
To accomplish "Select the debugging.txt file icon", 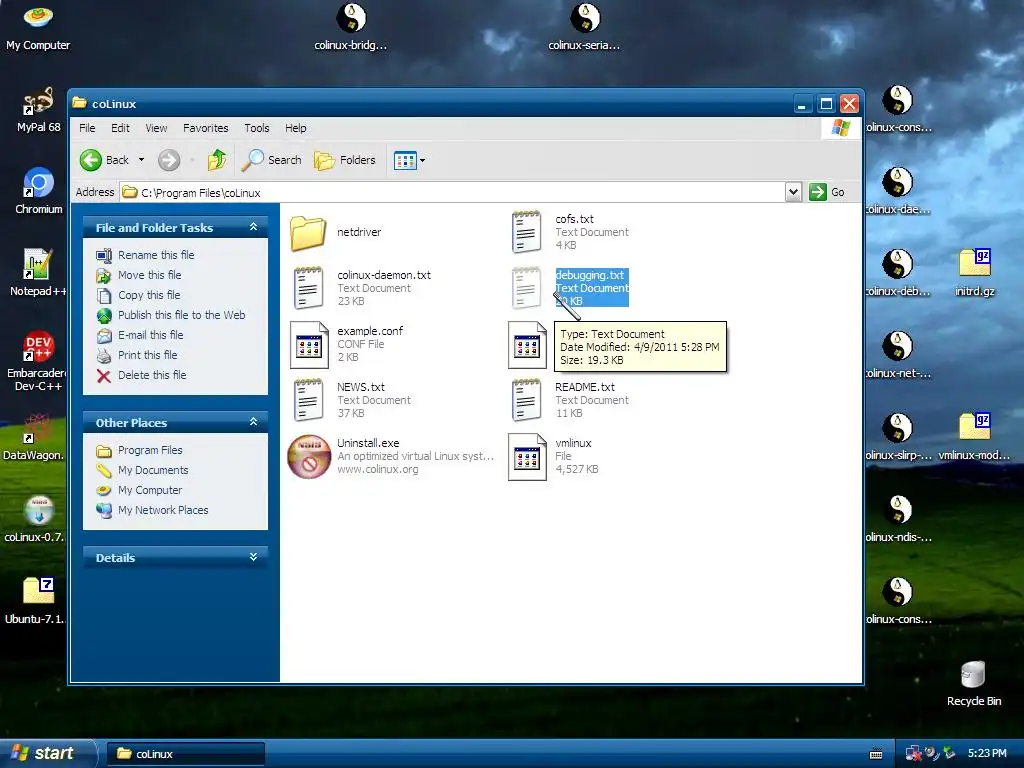I will (x=526, y=288).
